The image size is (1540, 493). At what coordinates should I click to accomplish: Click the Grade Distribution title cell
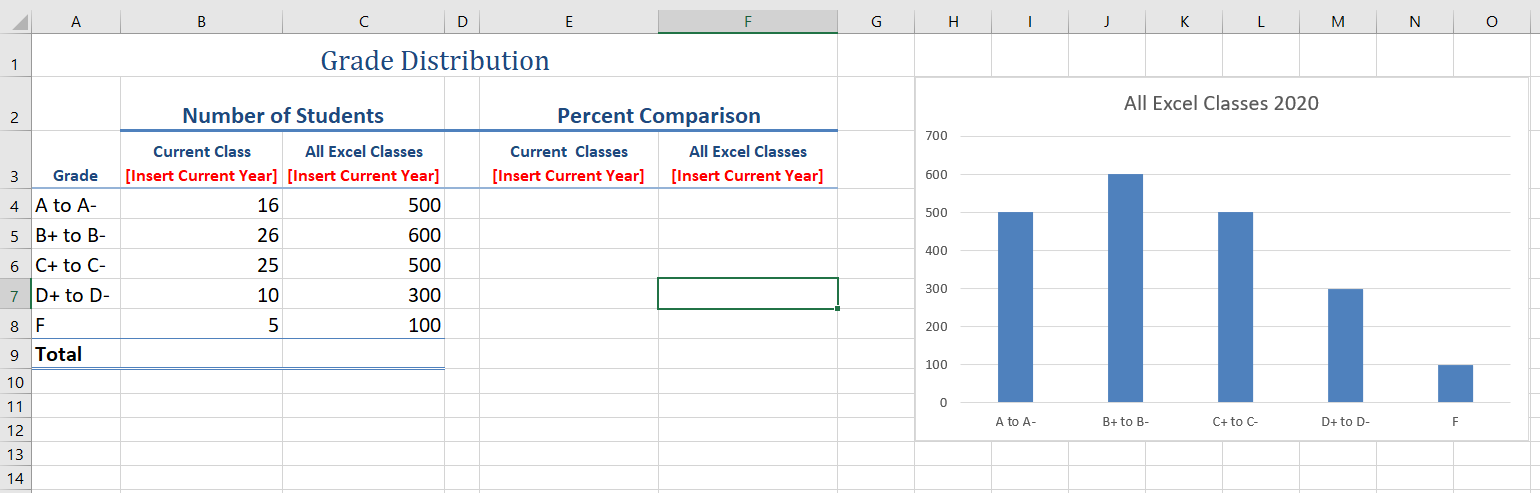pos(434,61)
